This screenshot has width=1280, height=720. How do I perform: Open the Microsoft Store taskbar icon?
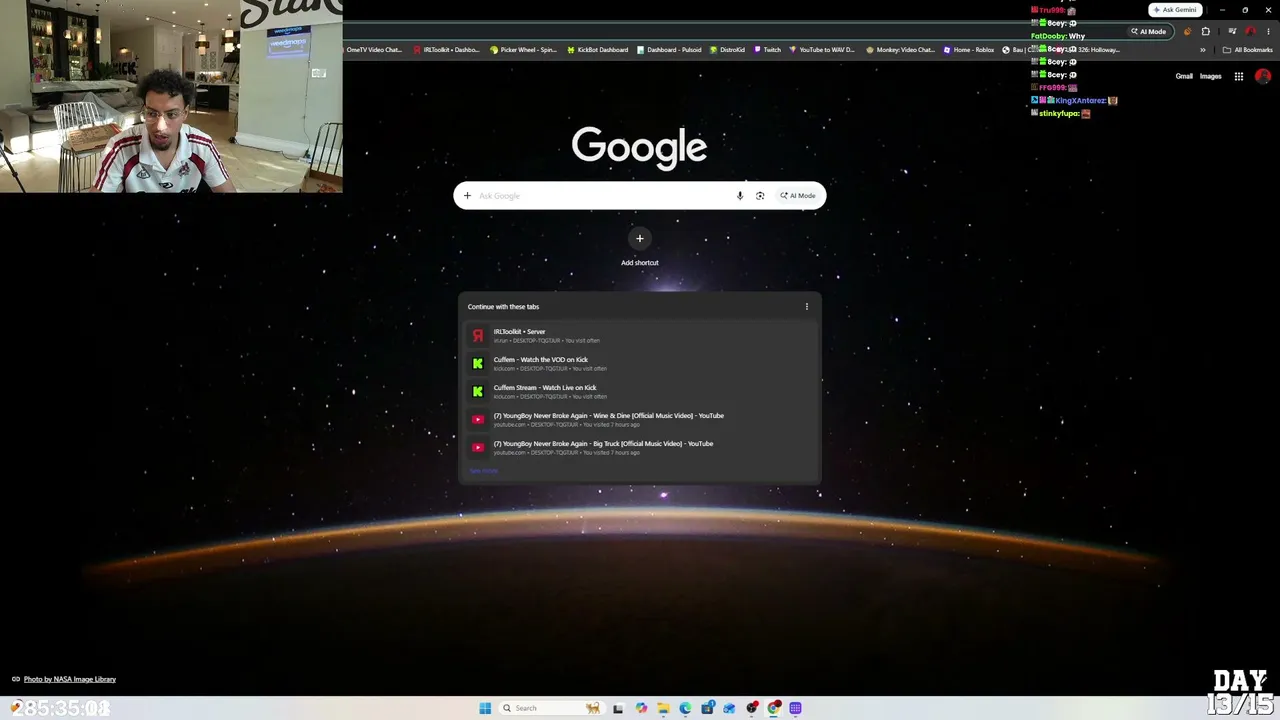point(707,708)
